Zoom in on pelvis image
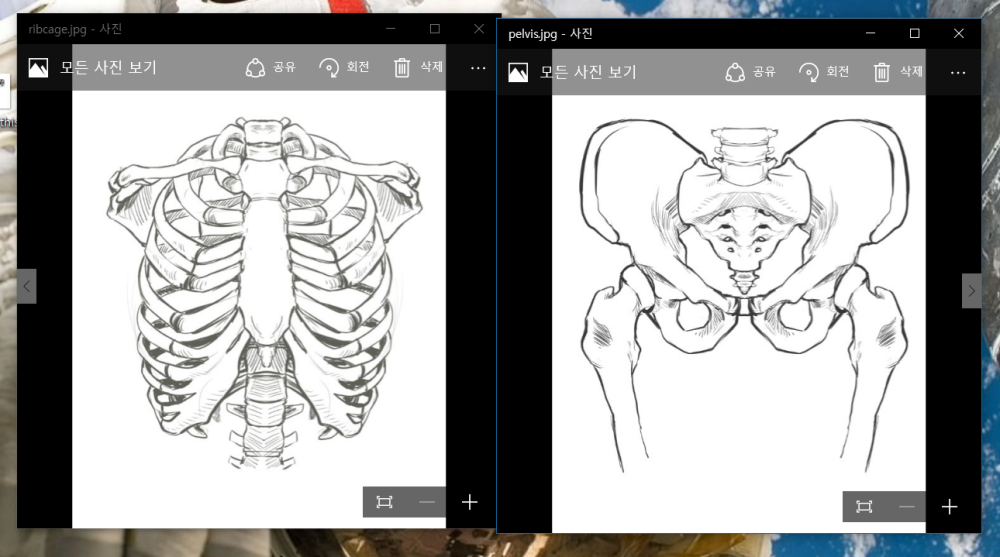 pos(950,507)
